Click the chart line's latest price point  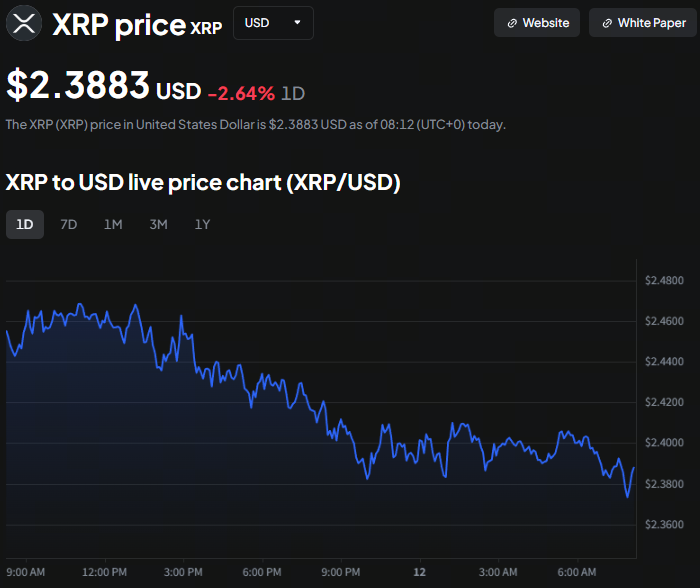click(x=634, y=467)
